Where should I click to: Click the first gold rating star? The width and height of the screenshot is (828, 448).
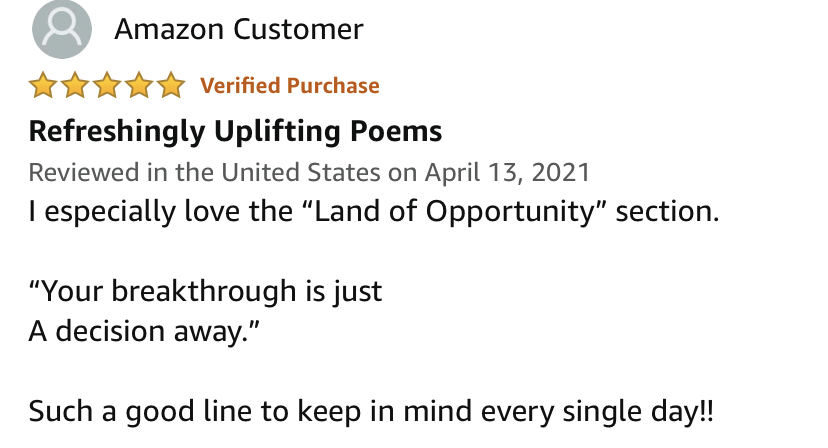tap(43, 86)
